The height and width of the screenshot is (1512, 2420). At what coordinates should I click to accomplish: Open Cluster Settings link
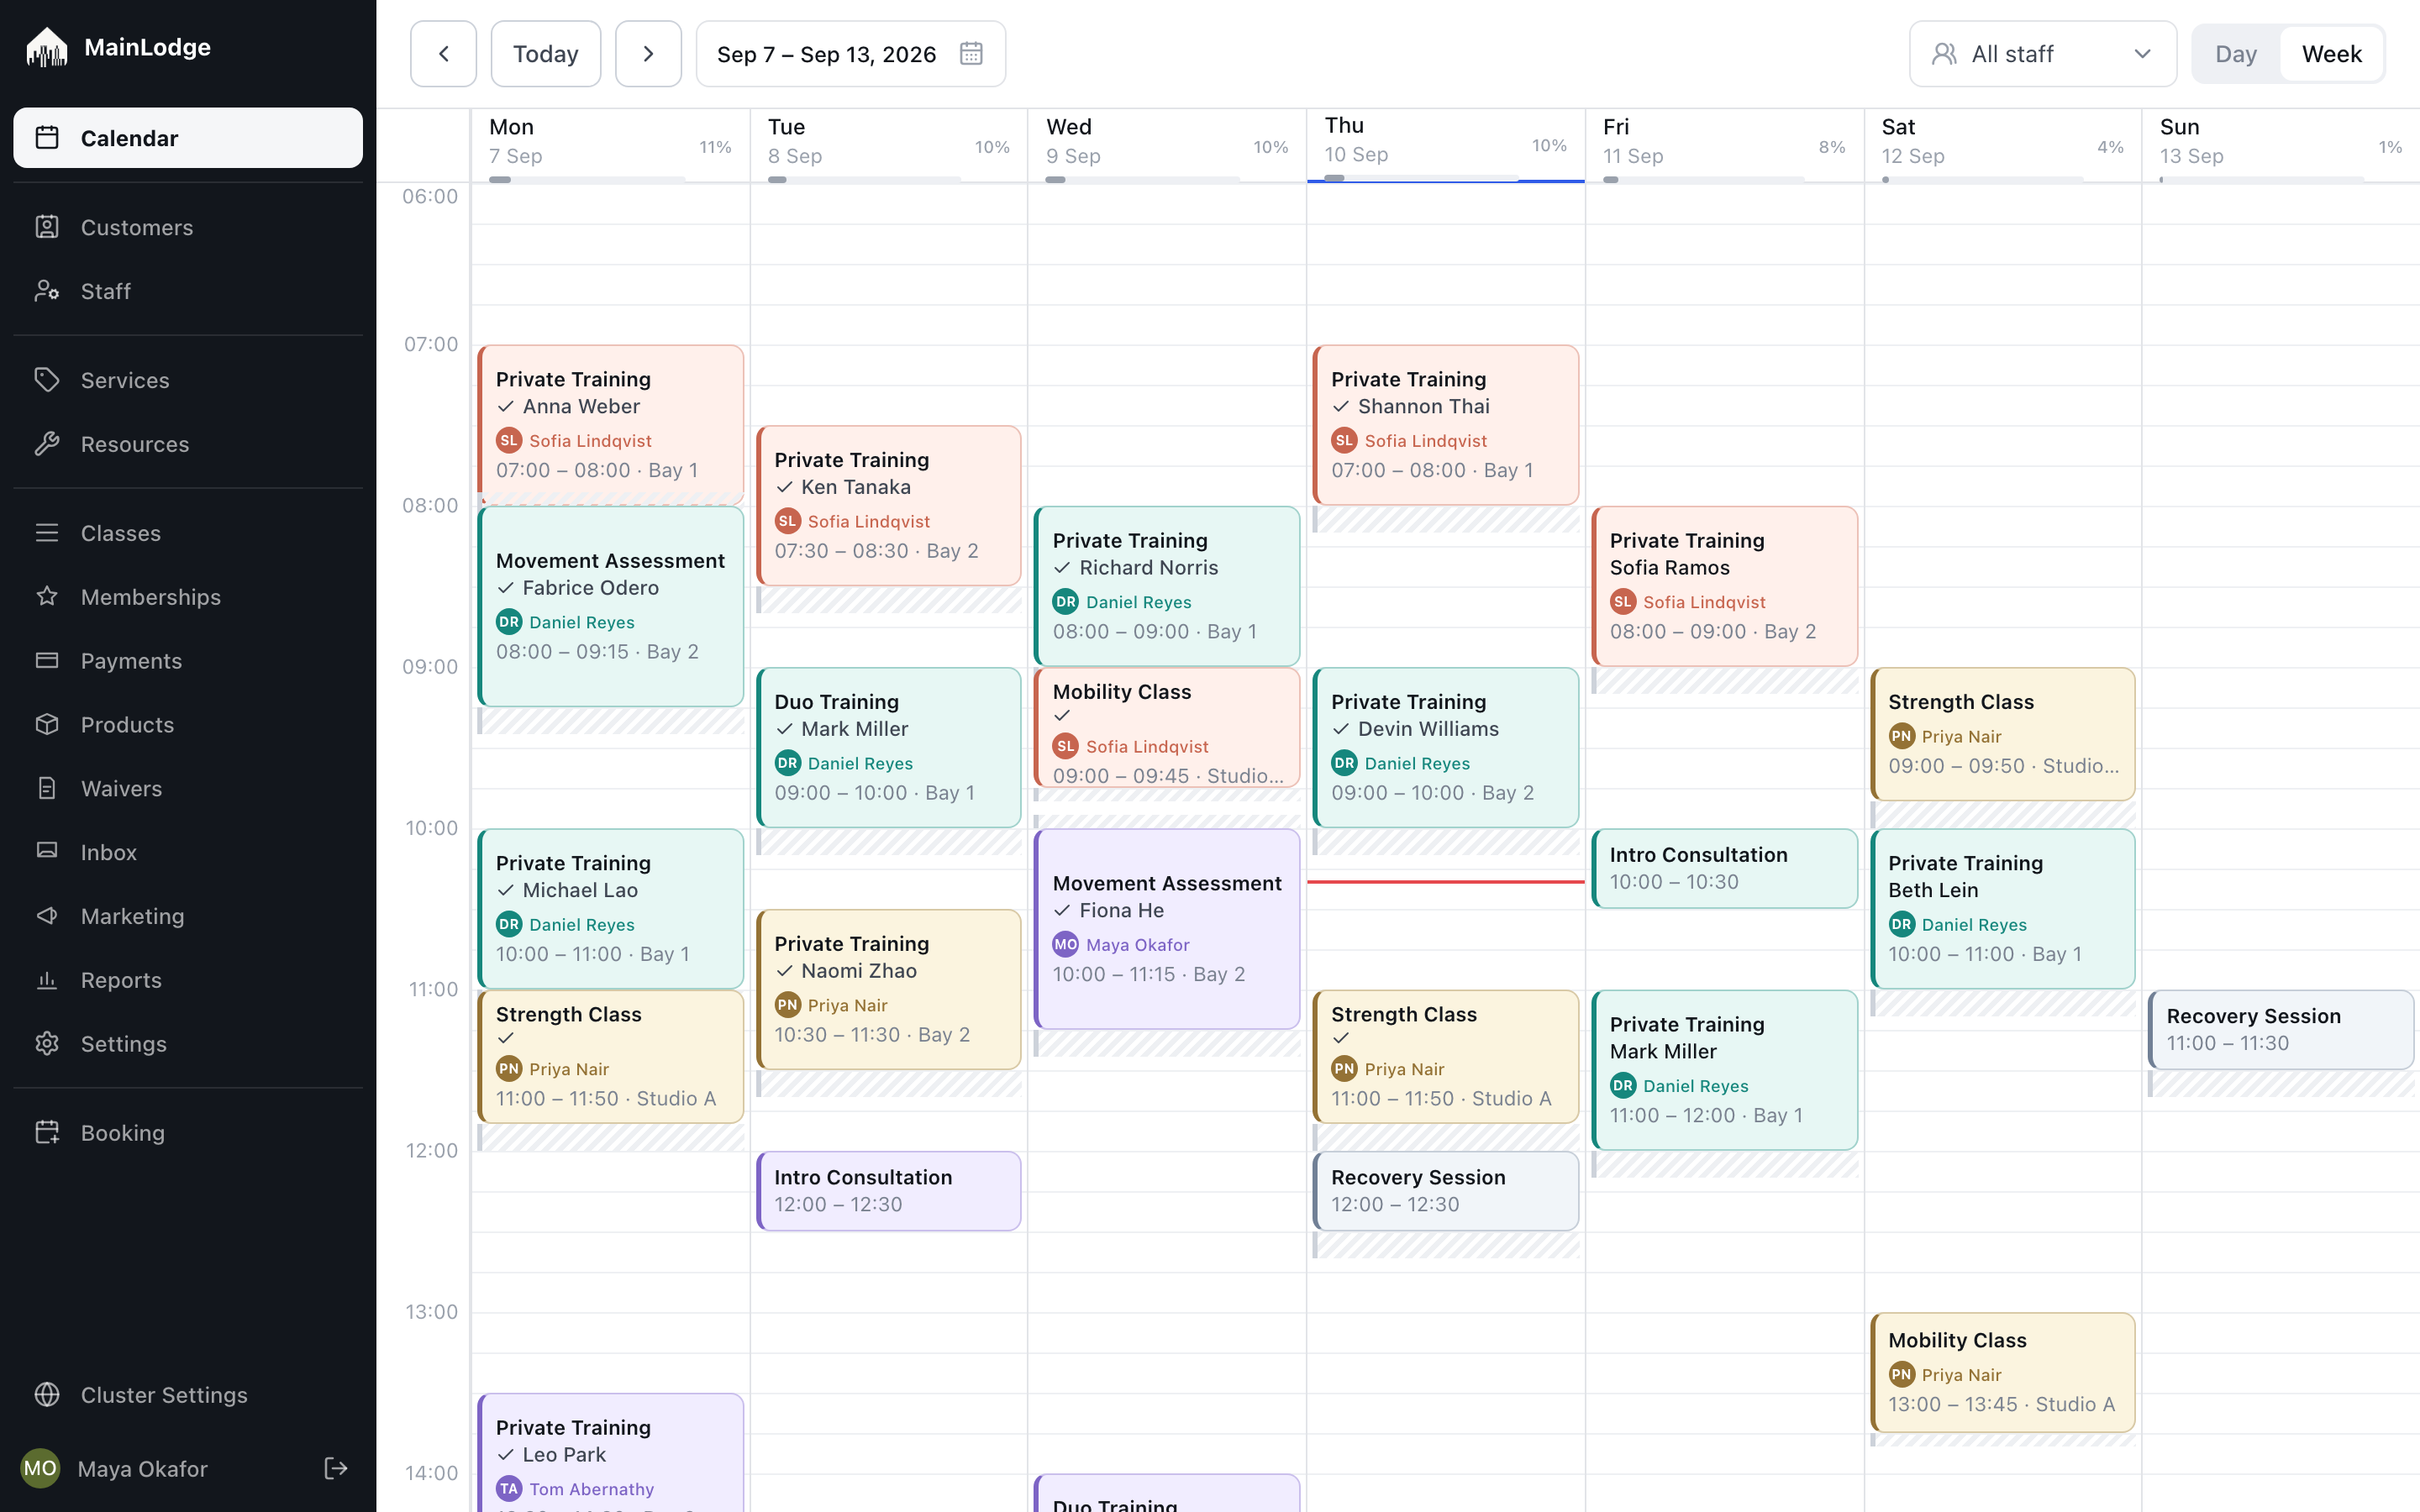188,1395
